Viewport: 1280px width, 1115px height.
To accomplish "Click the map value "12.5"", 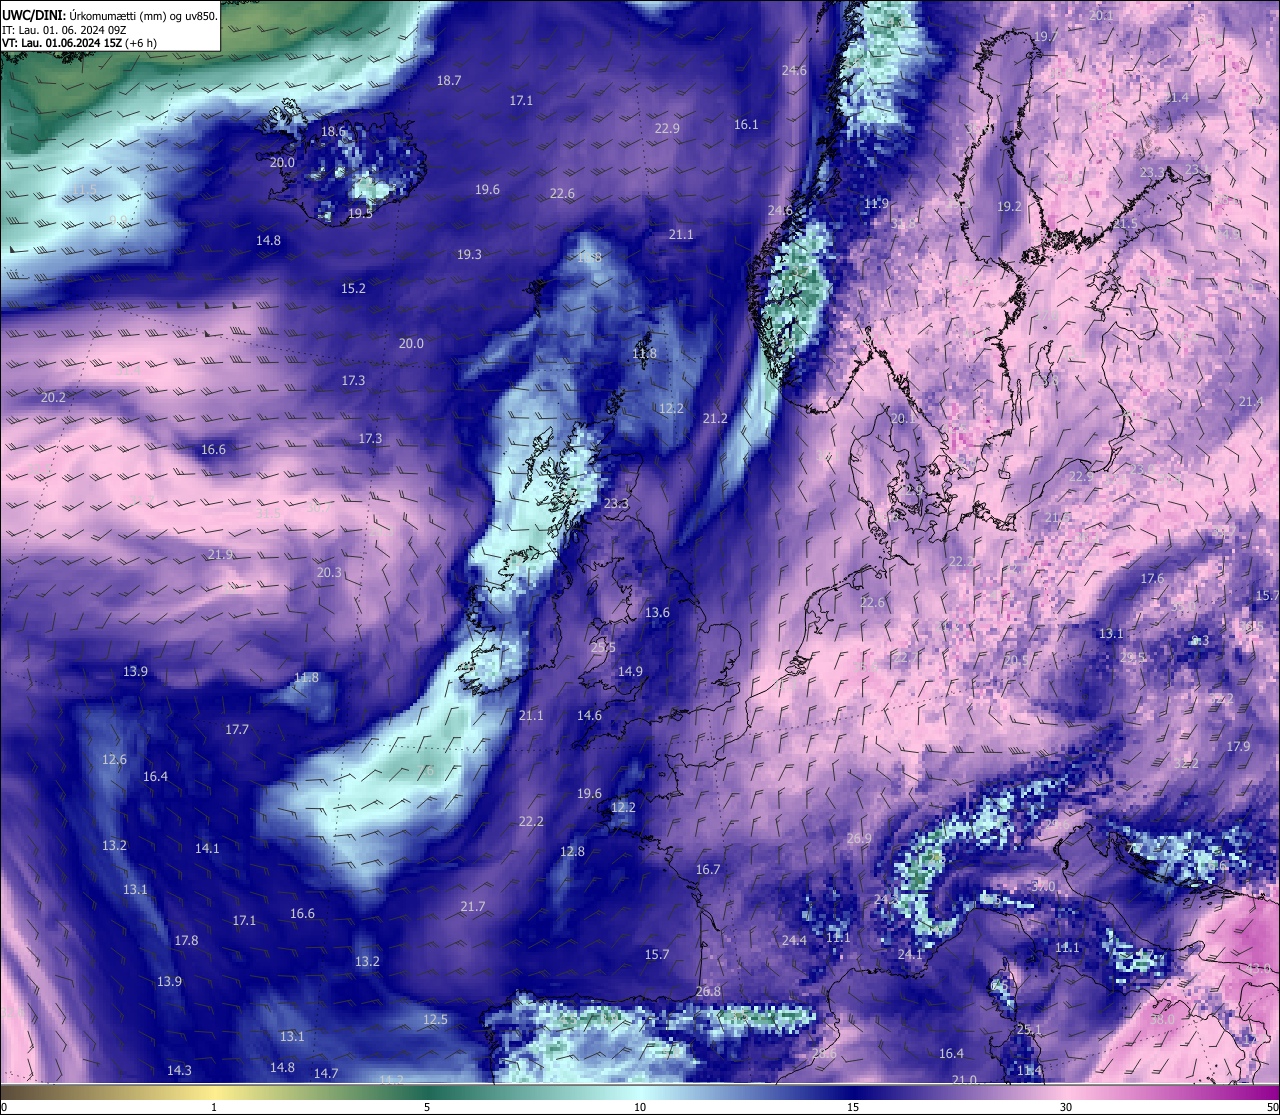I will pos(435,1019).
